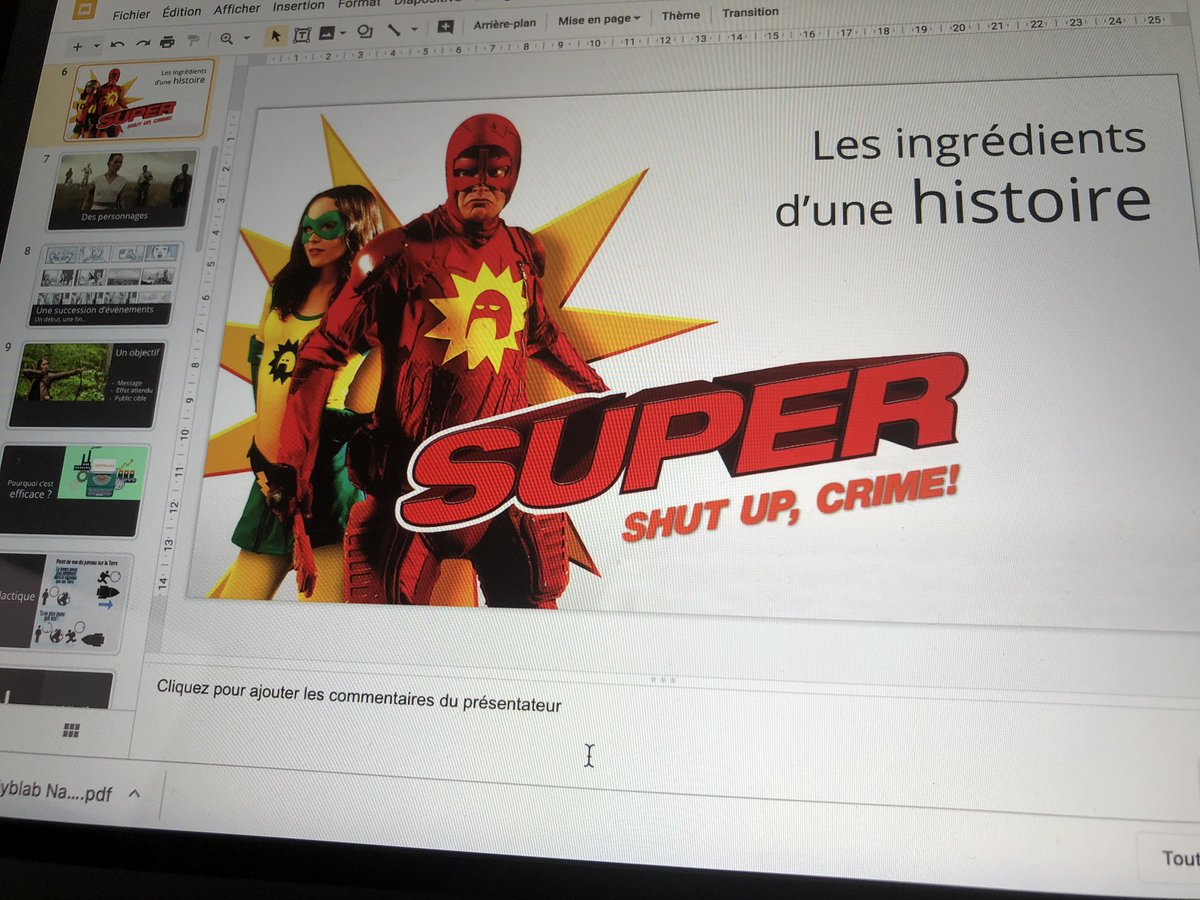Select slide 7 'Des personnages' thumbnail
This screenshot has width=1200, height=900.
tap(122, 190)
